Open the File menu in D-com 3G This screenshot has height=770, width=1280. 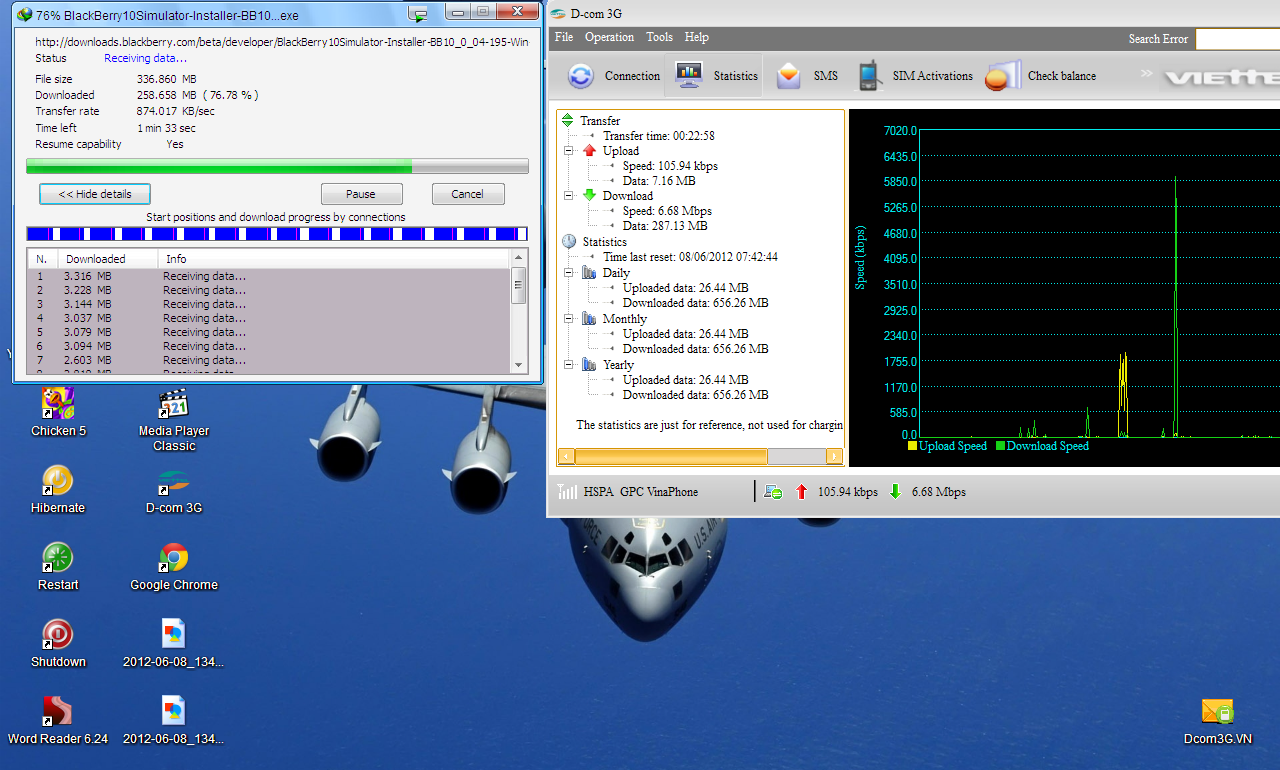(x=564, y=37)
